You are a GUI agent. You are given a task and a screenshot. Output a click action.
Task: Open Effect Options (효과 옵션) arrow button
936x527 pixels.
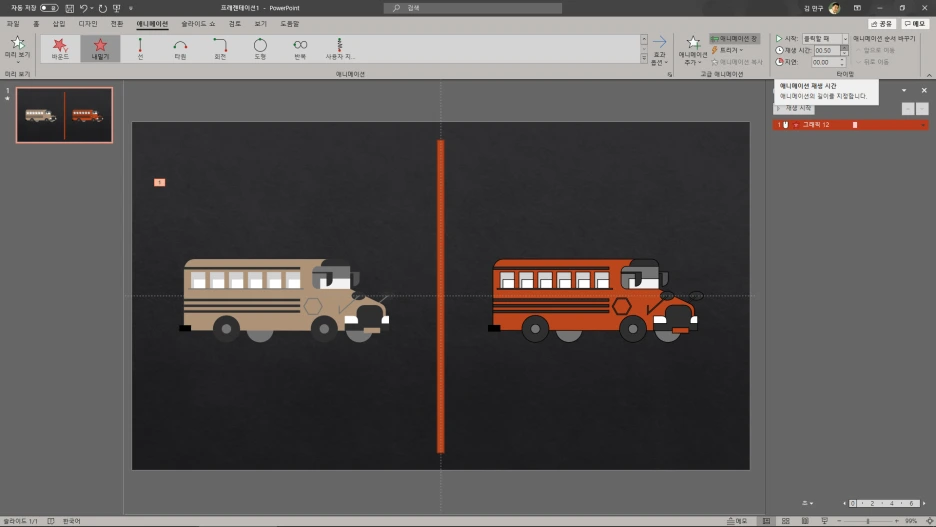point(659,50)
